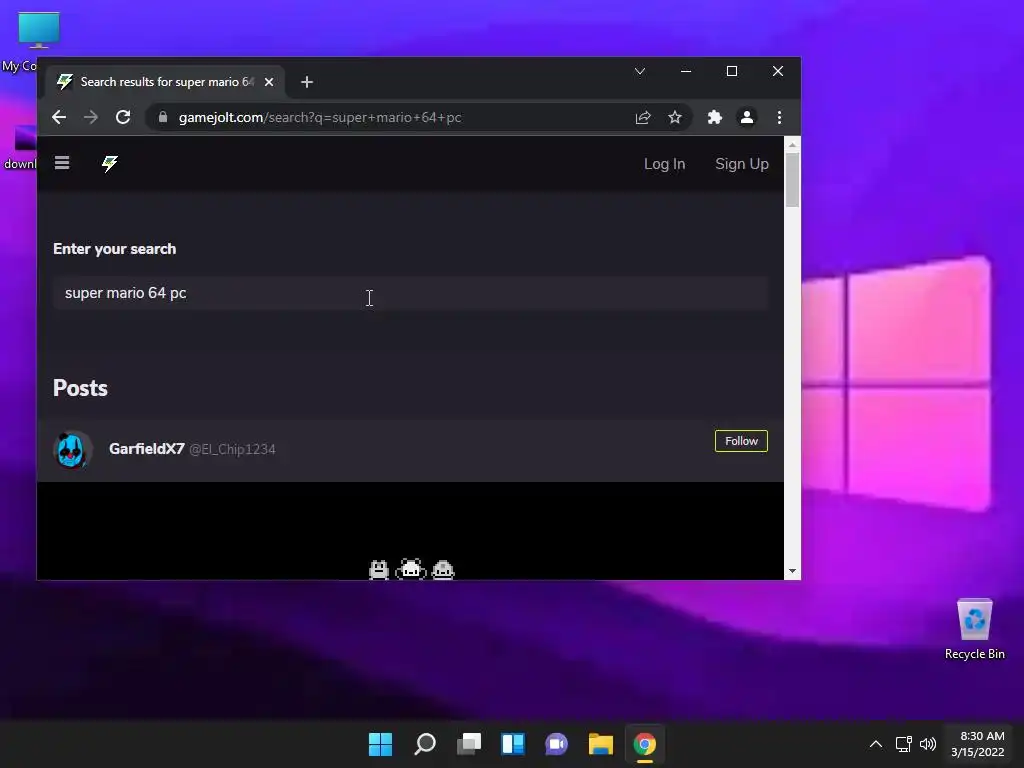Viewport: 1024px width, 768px height.
Task: Focus the super mario 64 pc search field
Action: point(411,293)
